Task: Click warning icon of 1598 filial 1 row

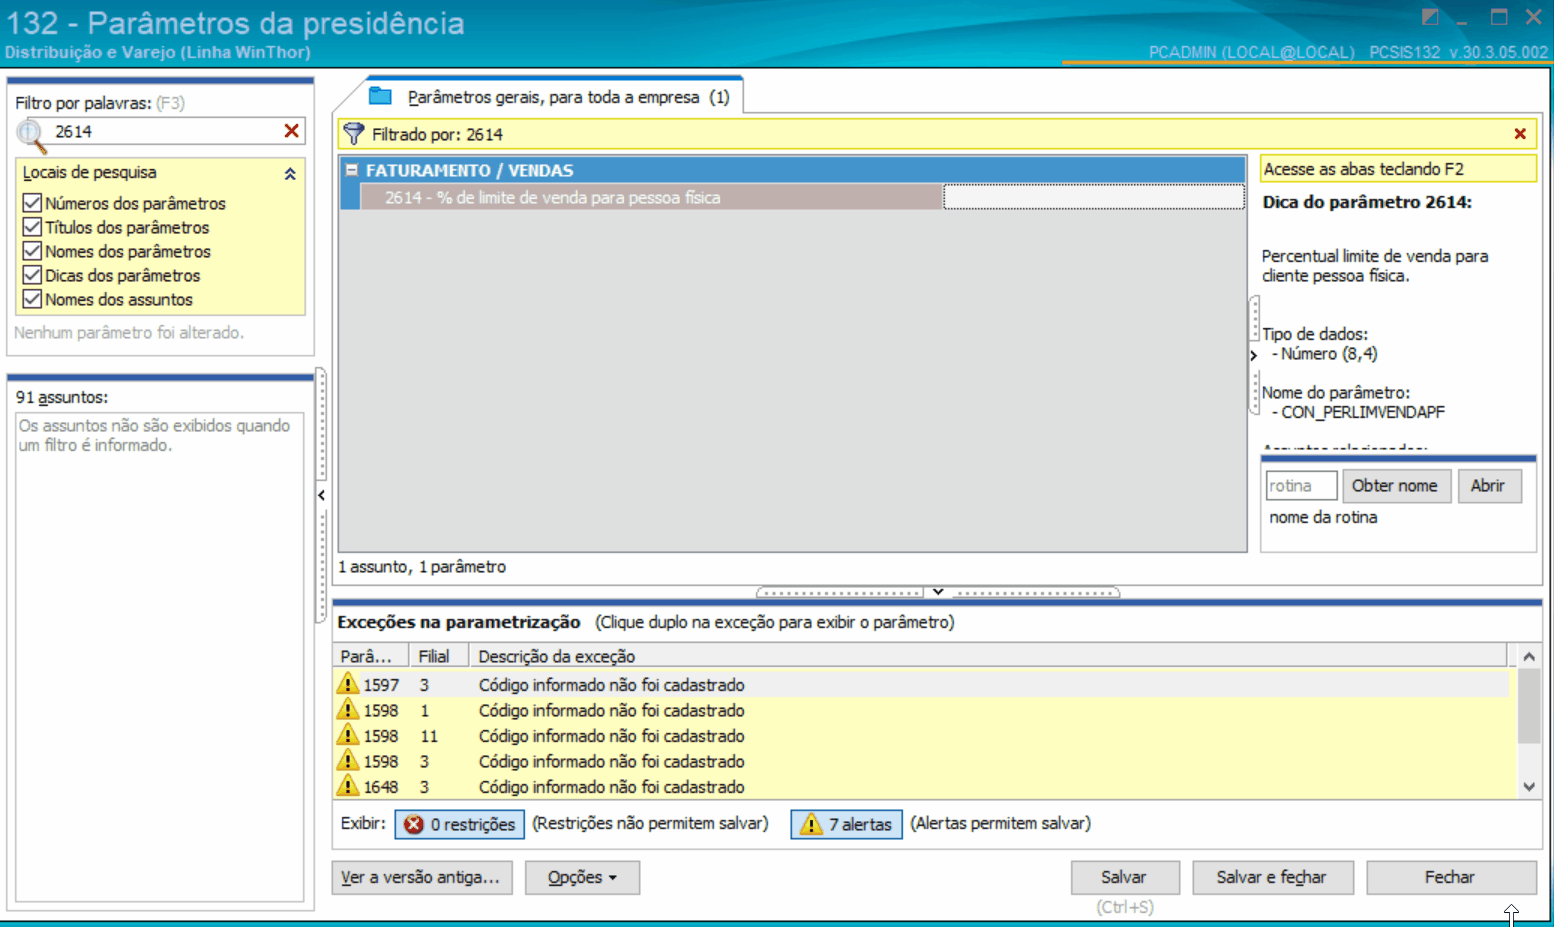Action: tap(348, 710)
